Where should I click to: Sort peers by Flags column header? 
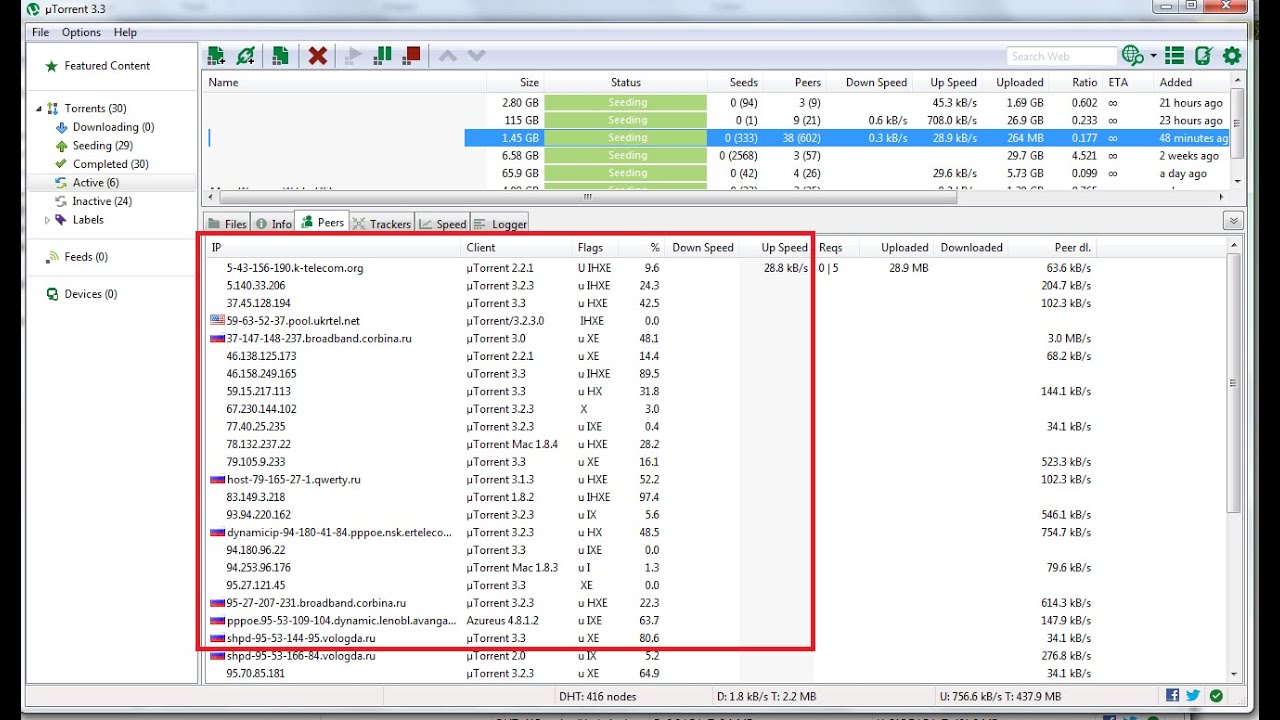click(x=596, y=248)
